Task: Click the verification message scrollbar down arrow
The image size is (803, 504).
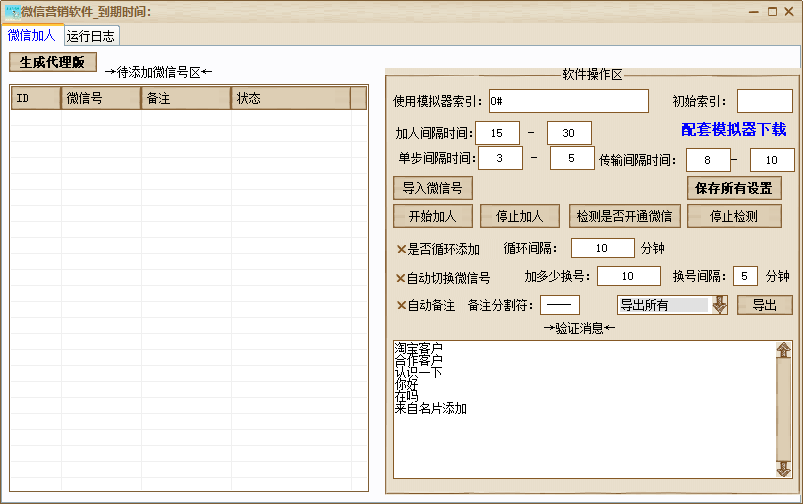Action: [x=784, y=469]
